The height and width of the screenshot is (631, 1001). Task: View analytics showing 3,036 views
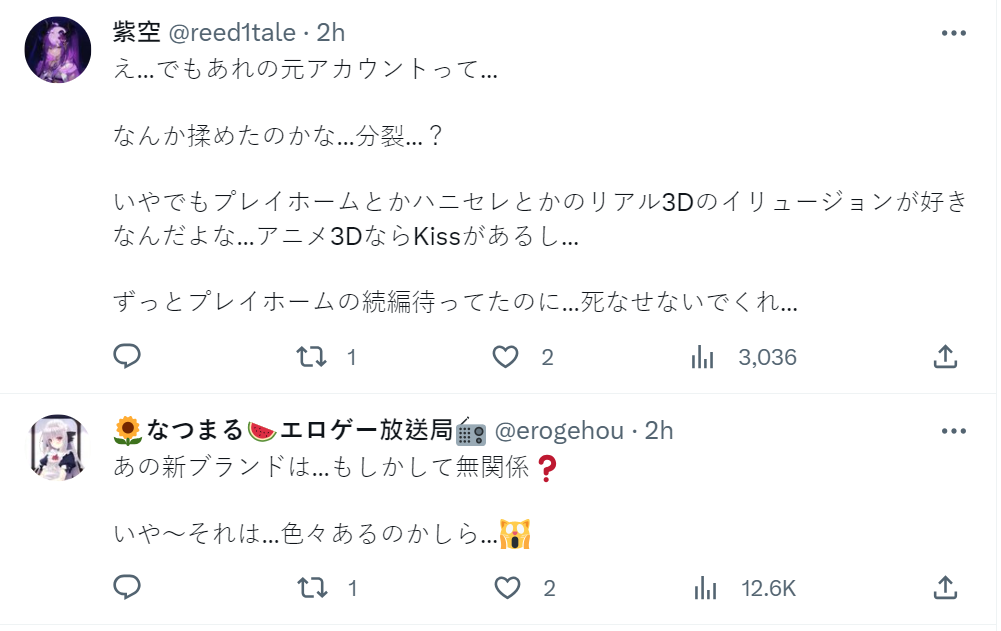click(x=703, y=357)
